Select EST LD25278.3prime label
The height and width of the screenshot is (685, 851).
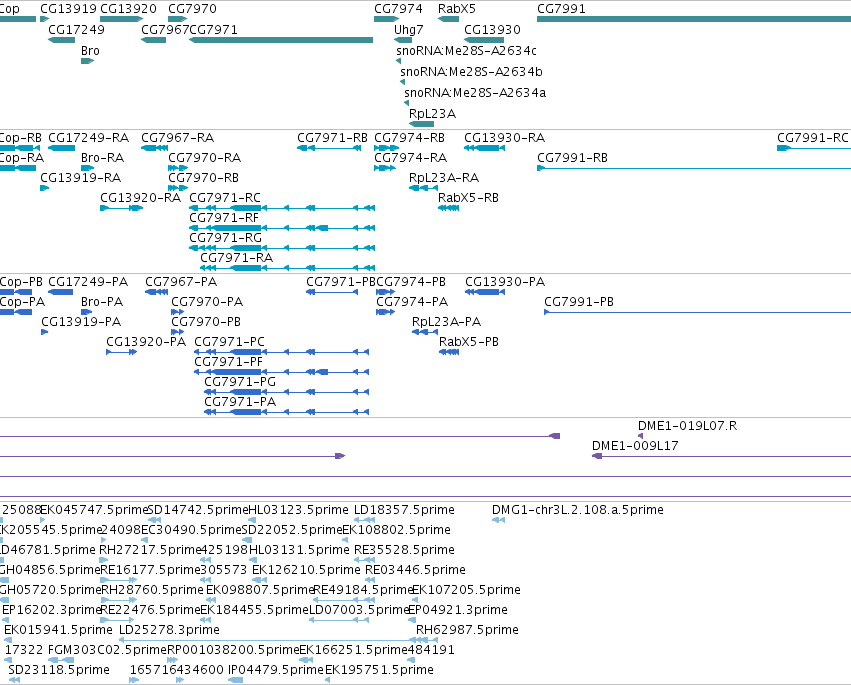(169, 630)
